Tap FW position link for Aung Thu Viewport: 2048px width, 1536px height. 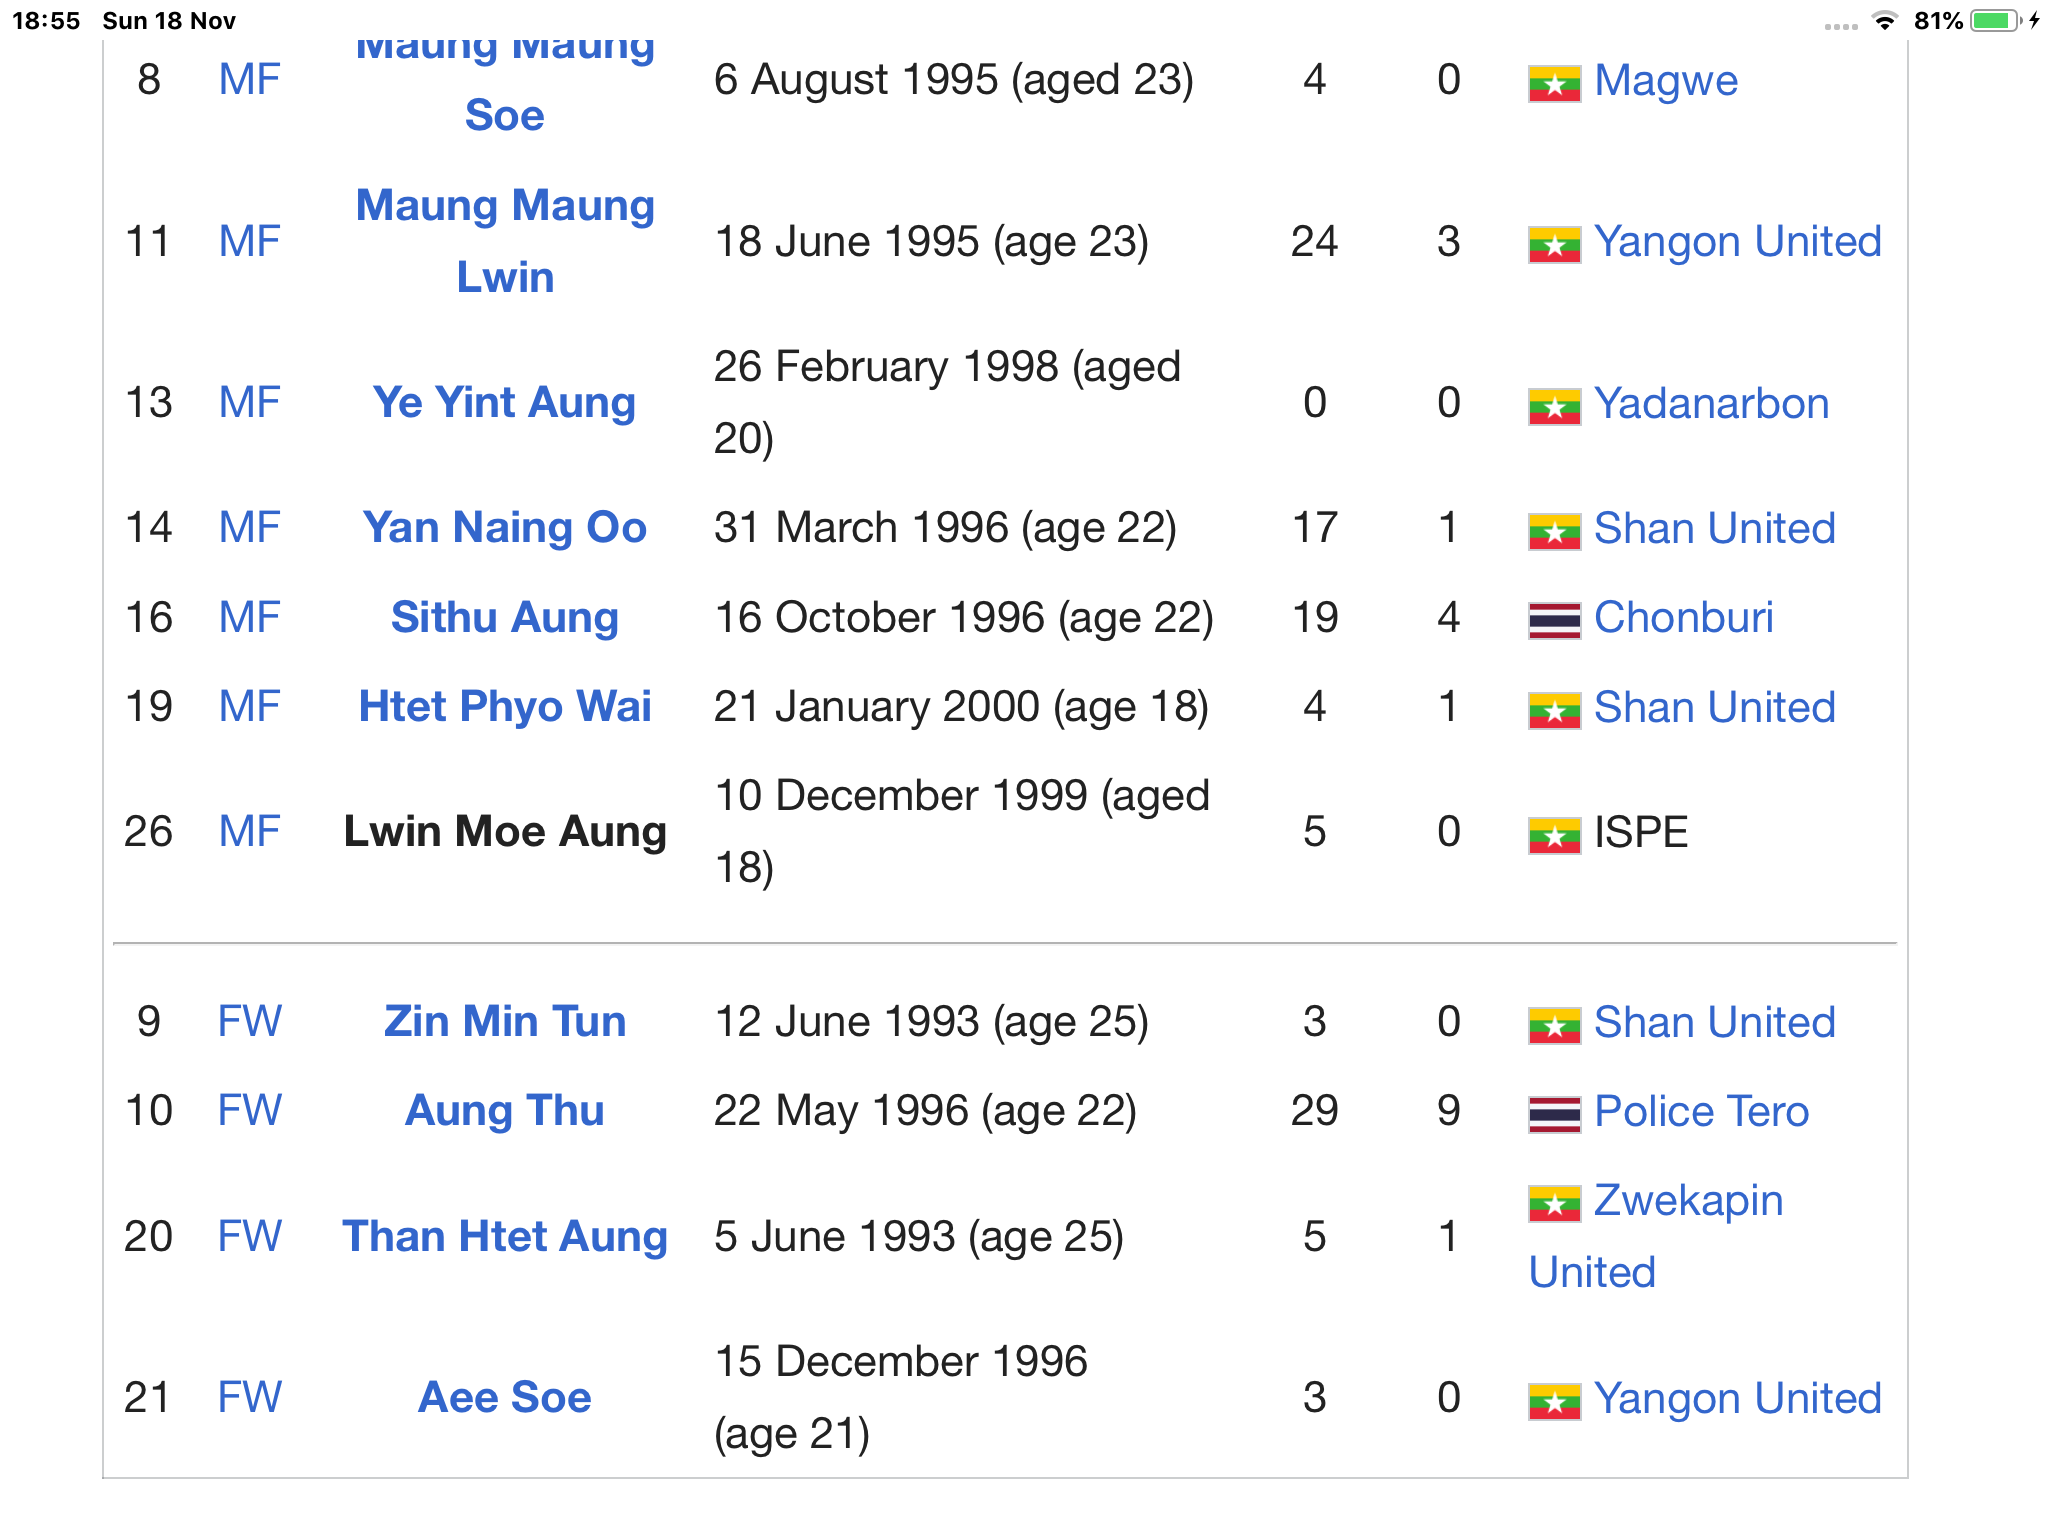pyautogui.click(x=250, y=1111)
